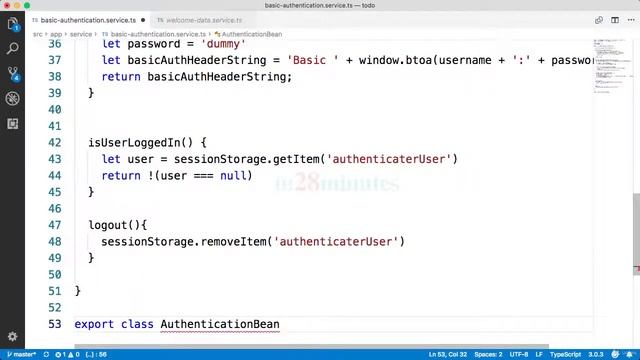
Task: Click isUserLoggedIn method name
Action: [134, 142]
